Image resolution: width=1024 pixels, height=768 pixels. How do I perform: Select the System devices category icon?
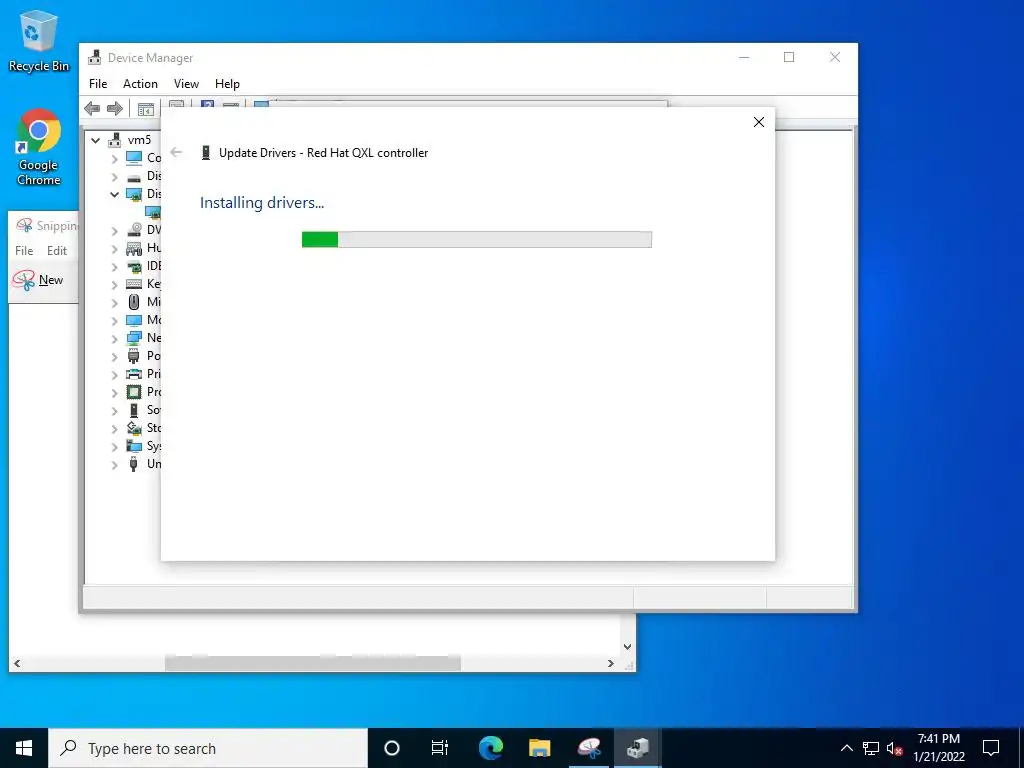134,446
